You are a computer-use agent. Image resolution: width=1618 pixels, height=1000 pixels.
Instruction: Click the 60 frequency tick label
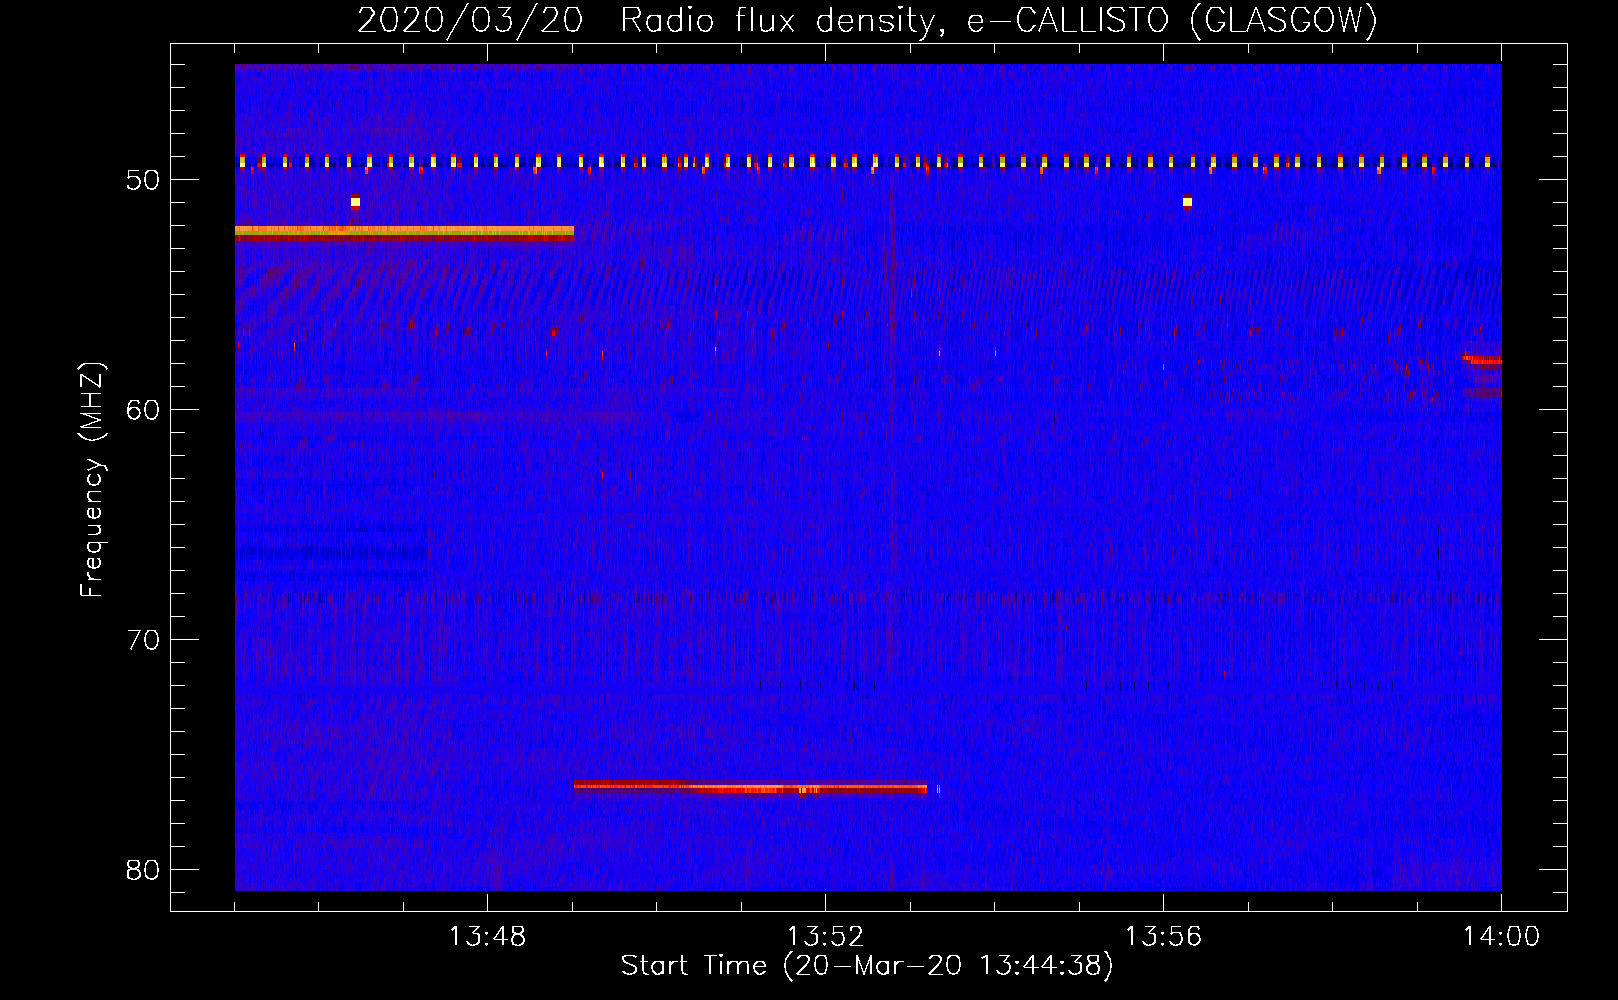[143, 409]
